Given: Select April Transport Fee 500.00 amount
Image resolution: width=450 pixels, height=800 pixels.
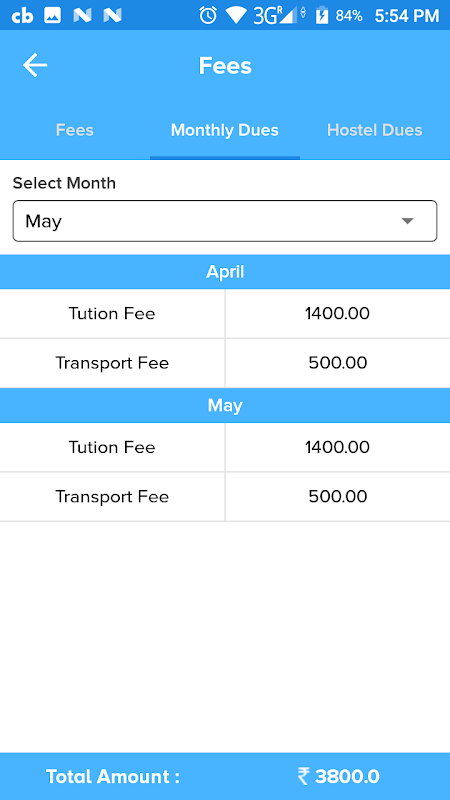Looking at the screenshot, I should click(338, 363).
